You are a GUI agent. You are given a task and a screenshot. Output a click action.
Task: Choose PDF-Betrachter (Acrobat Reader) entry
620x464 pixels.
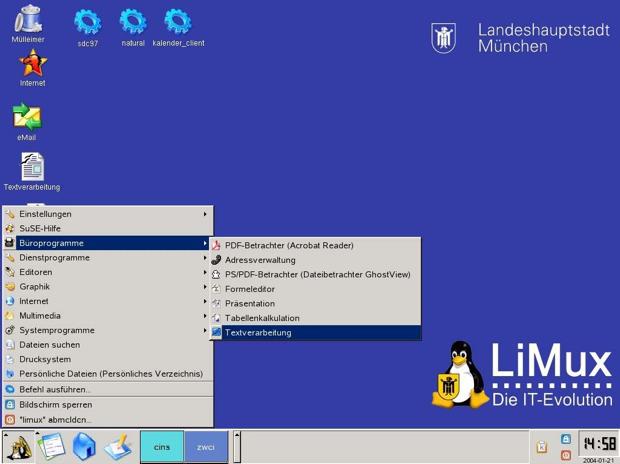[288, 245]
